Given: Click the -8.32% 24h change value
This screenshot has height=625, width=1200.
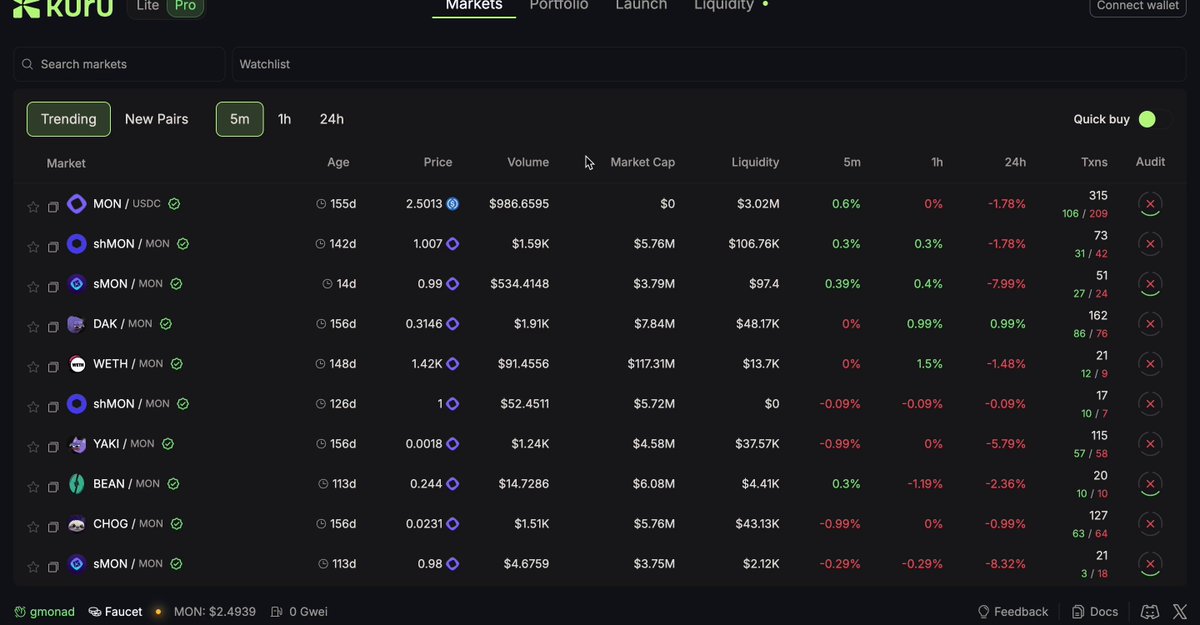Looking at the screenshot, I should tap(1006, 564).
